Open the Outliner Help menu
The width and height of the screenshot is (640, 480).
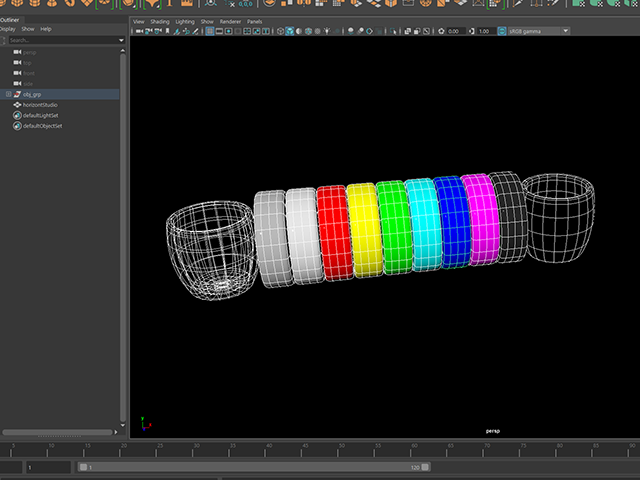pos(46,29)
